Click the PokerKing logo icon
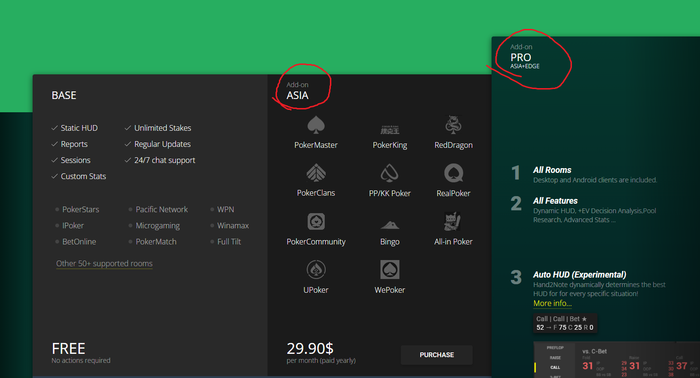Image resolution: width=700 pixels, height=378 pixels. click(x=390, y=130)
